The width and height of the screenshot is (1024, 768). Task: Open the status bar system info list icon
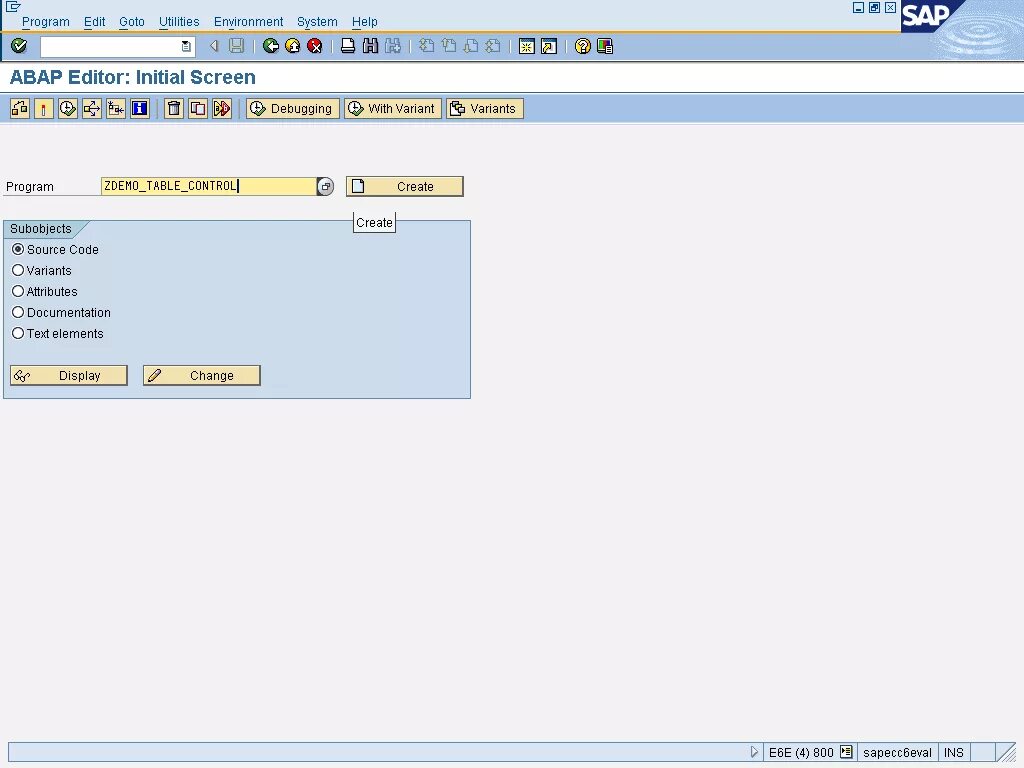[x=846, y=752]
